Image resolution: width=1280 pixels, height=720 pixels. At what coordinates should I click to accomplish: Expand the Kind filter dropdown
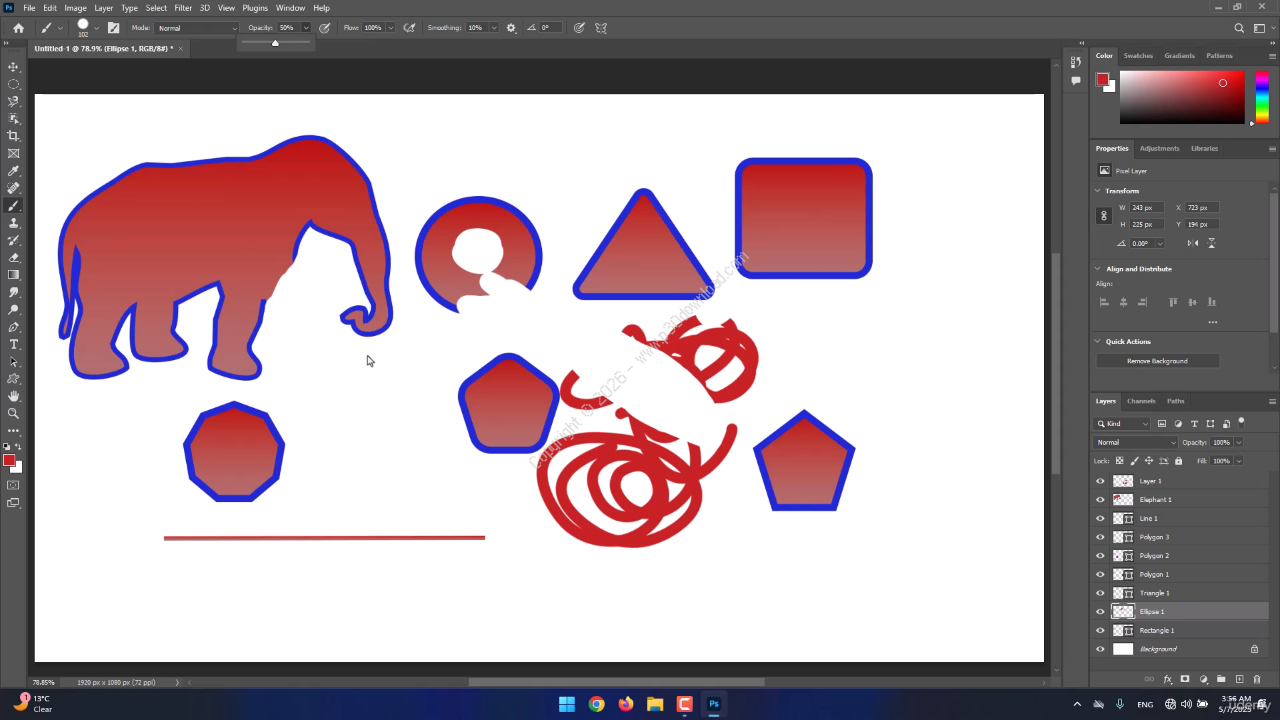(1122, 424)
